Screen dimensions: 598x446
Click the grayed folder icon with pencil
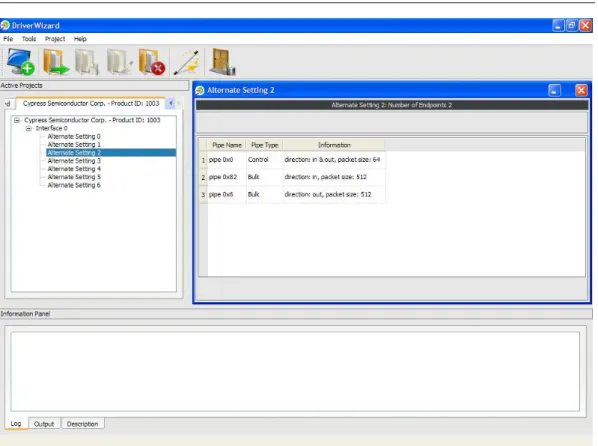(x=119, y=61)
